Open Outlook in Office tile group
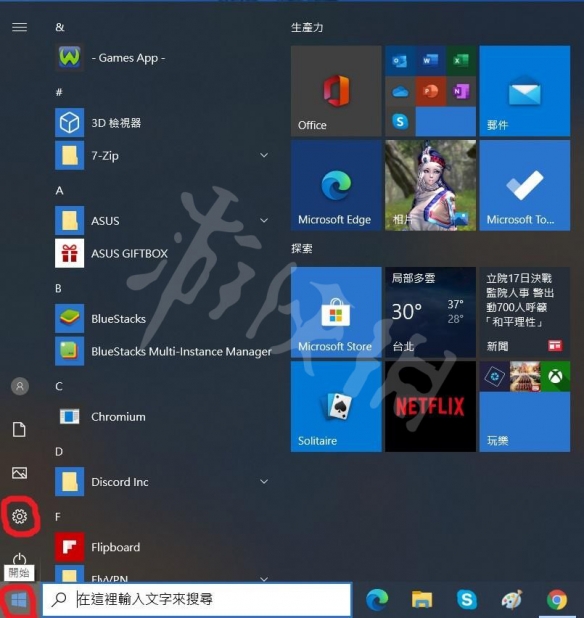584x618 pixels. [400, 61]
